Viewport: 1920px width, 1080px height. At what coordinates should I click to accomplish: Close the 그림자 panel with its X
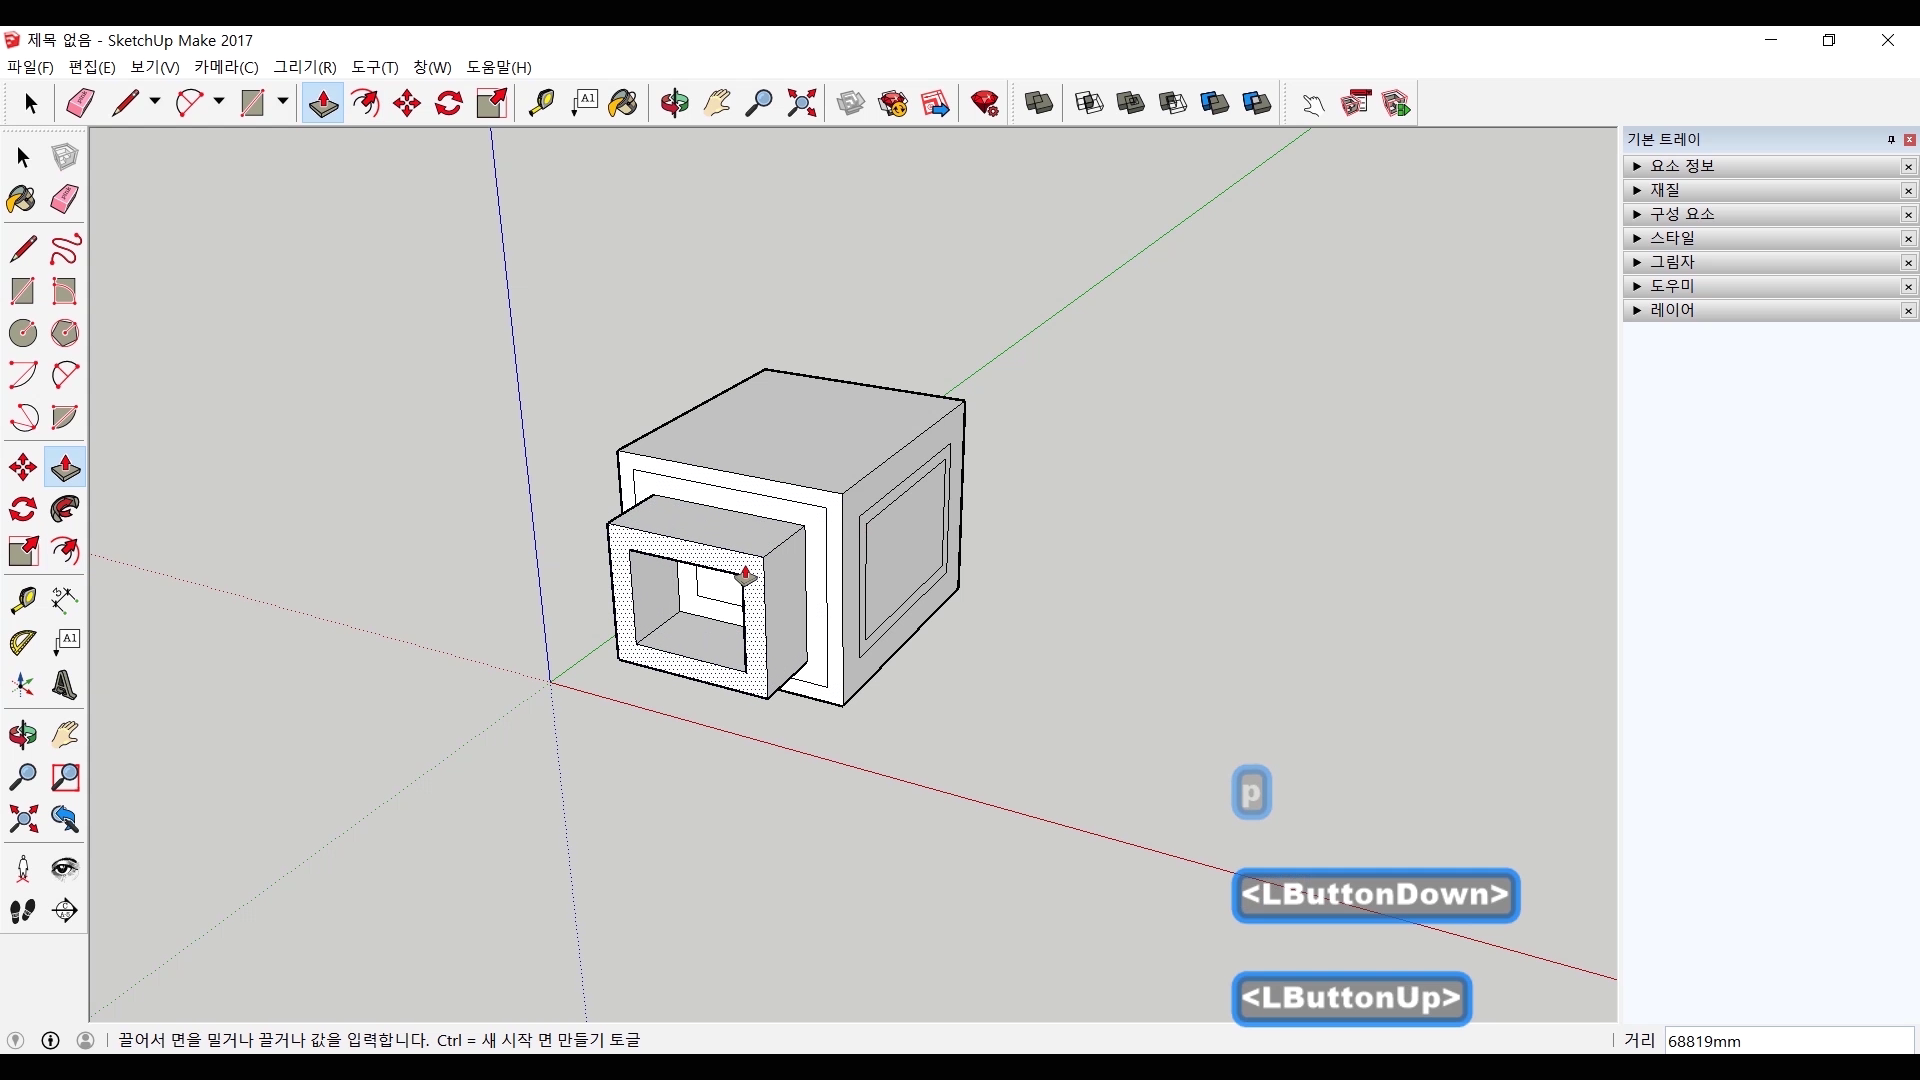point(1908,263)
